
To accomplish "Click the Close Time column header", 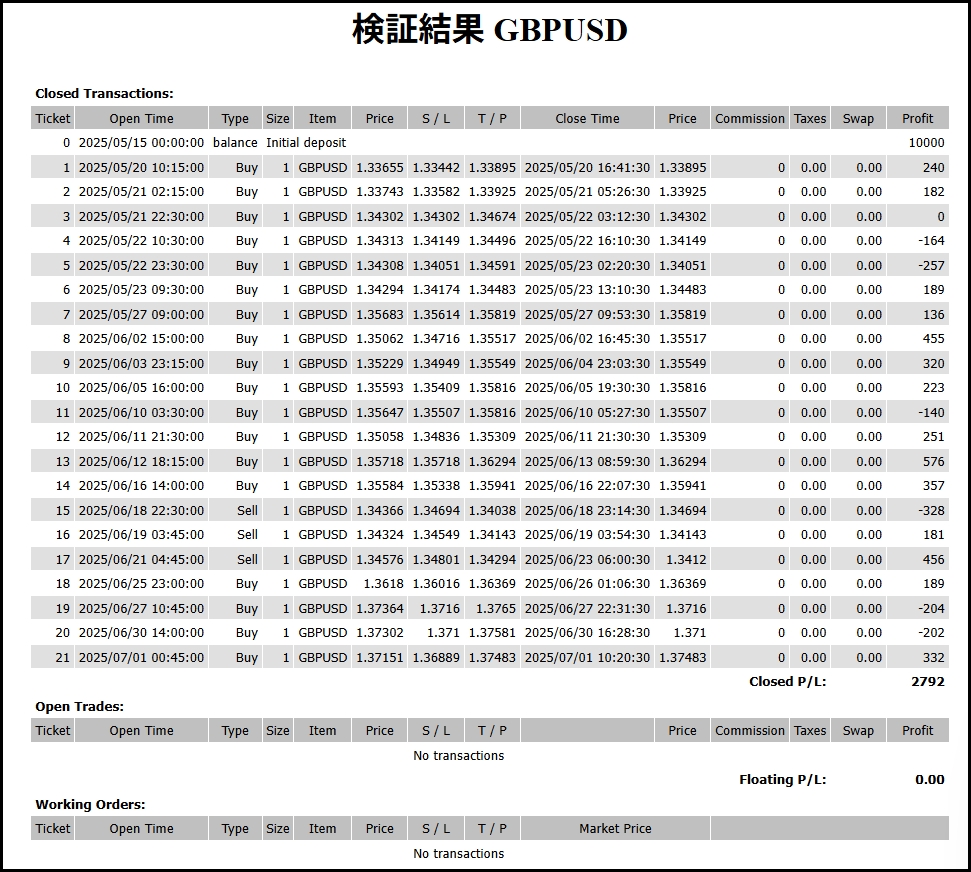I will [587, 118].
